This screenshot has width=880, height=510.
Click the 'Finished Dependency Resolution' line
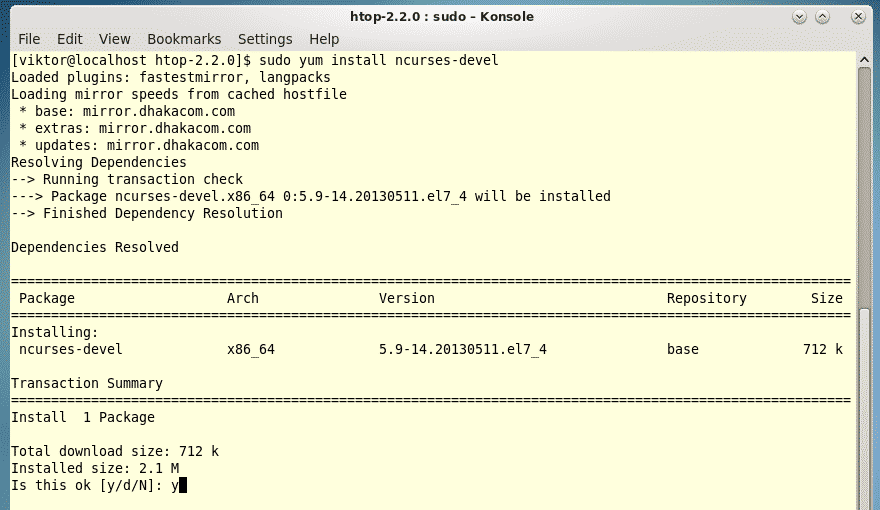(147, 213)
